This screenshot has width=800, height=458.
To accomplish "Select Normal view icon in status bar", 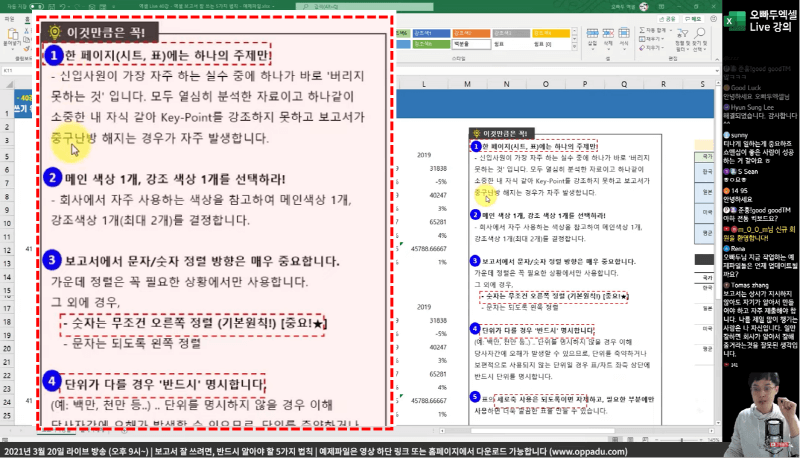I will tap(616, 439).
